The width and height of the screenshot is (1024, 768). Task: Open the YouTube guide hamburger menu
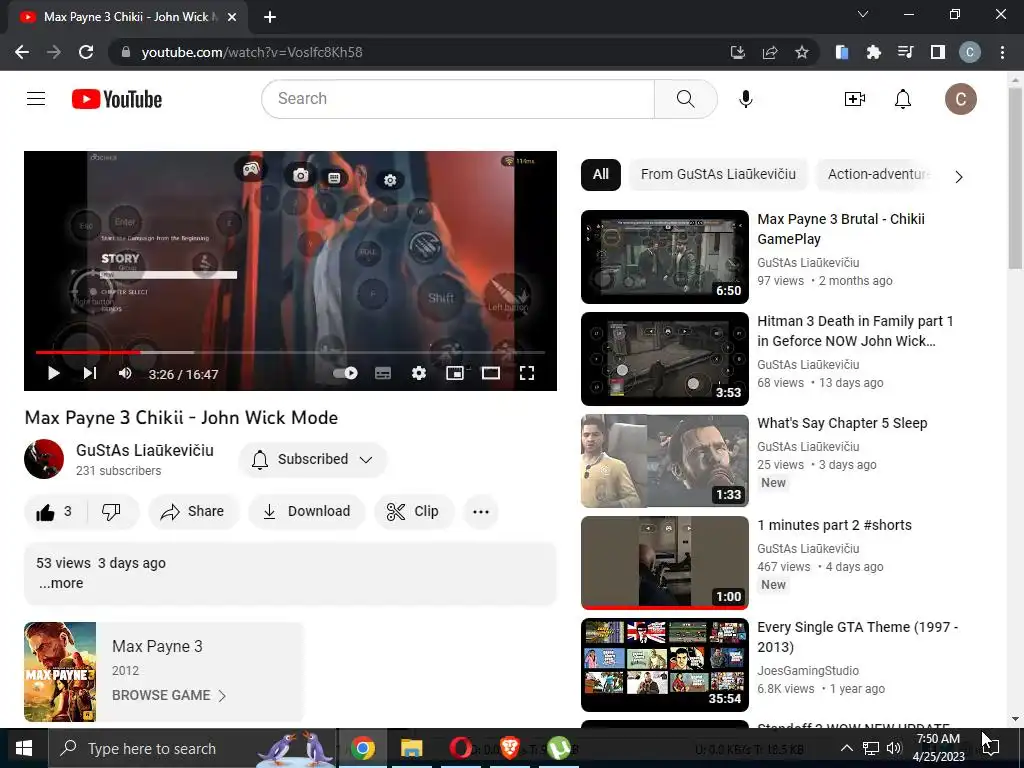click(x=36, y=99)
